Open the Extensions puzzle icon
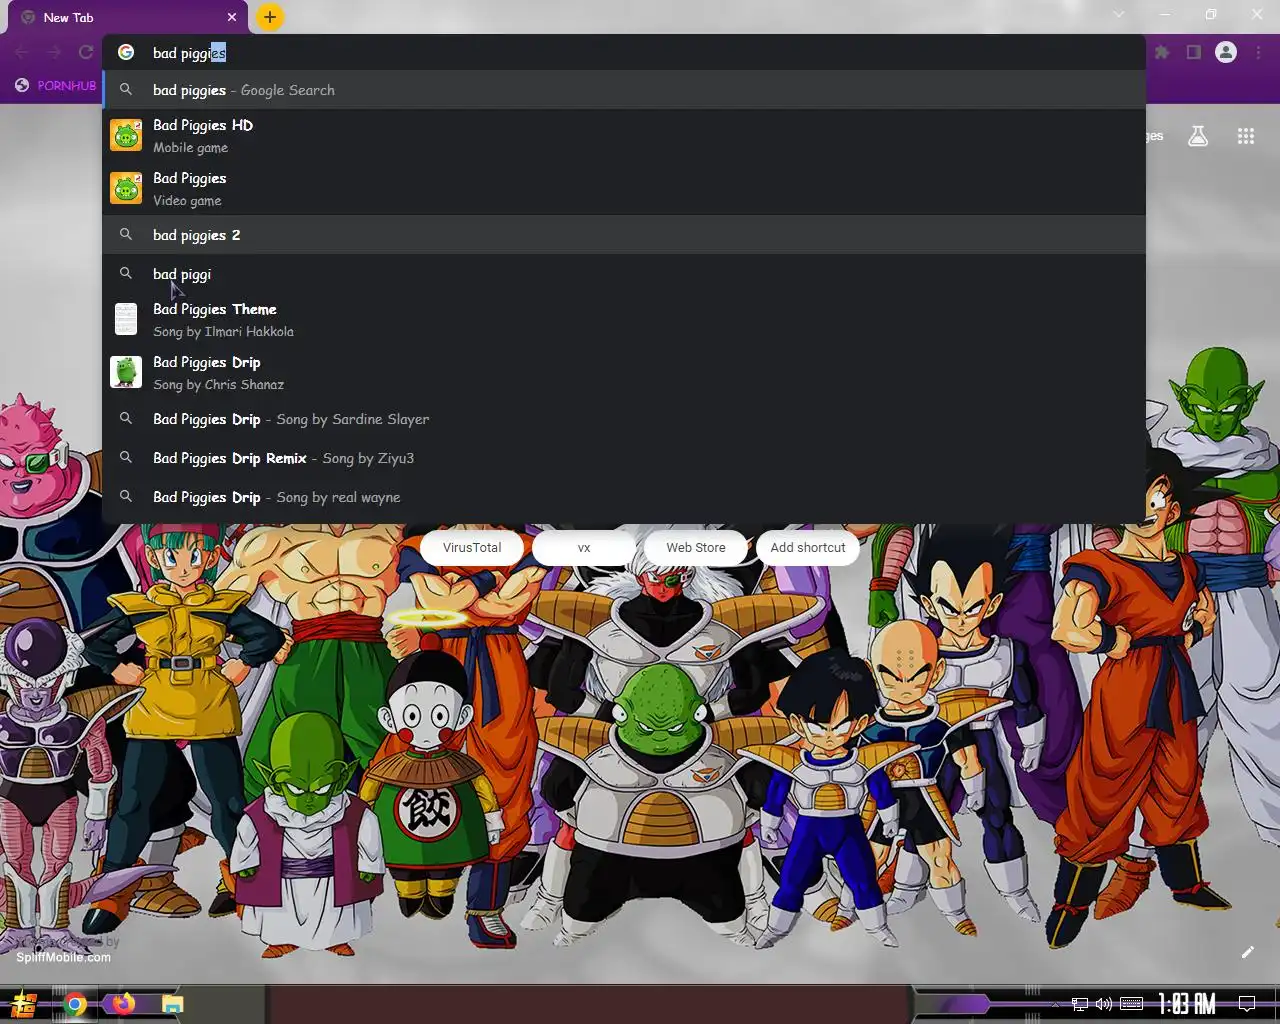The image size is (1280, 1024). click(x=1162, y=52)
